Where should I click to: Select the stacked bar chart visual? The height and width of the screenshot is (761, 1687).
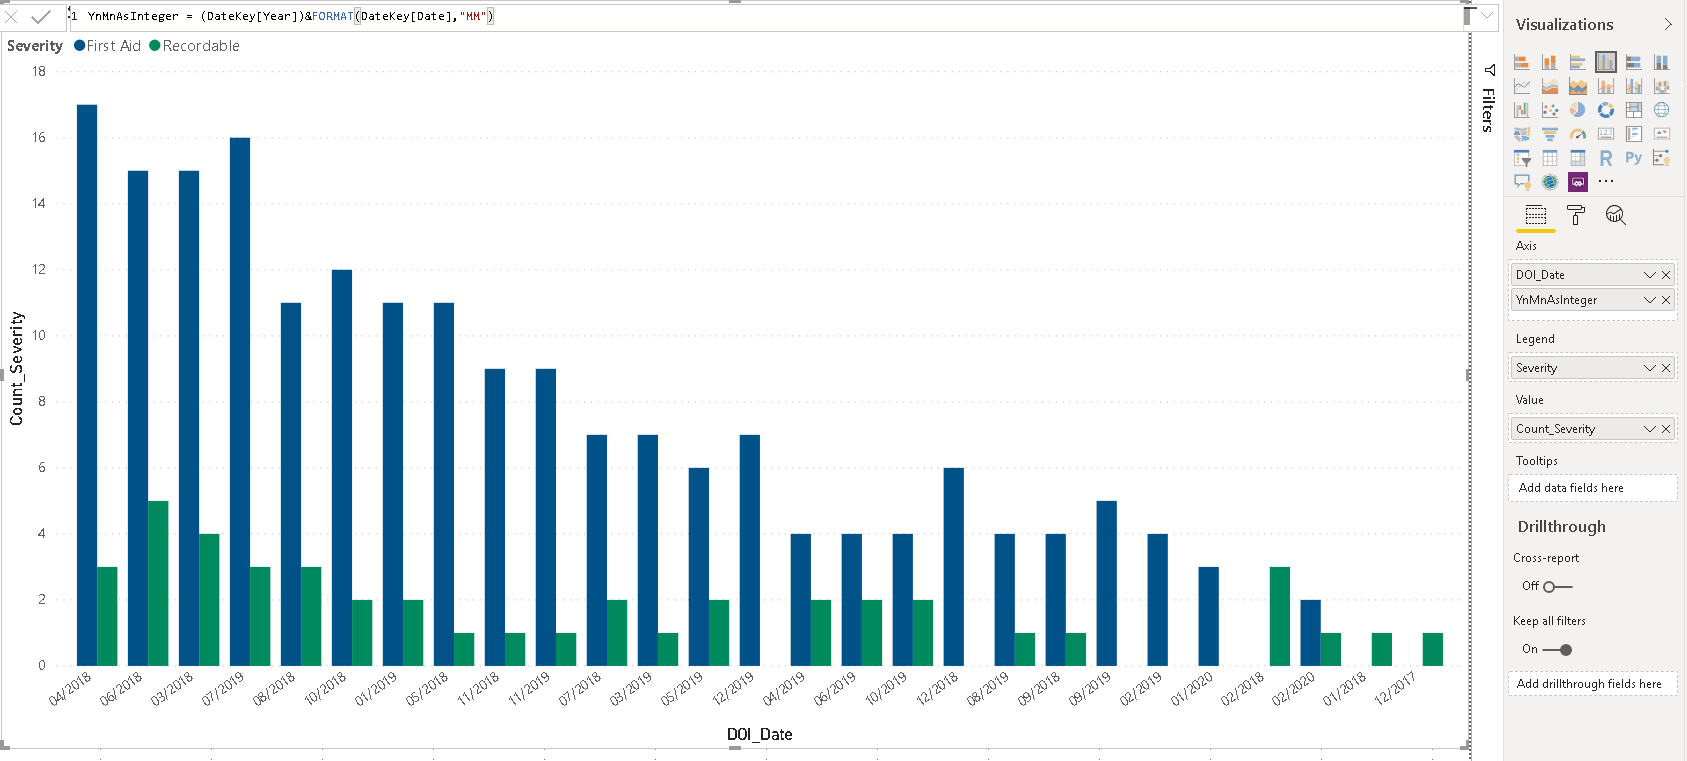[1522, 62]
